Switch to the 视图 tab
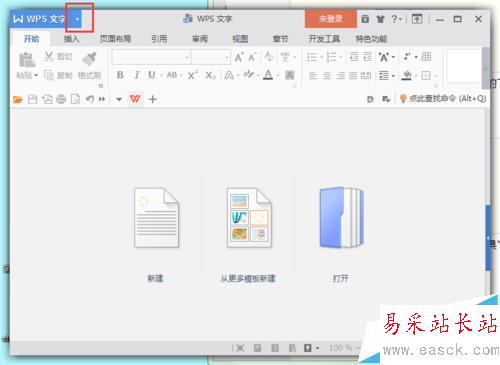The image size is (500, 365). click(x=240, y=39)
